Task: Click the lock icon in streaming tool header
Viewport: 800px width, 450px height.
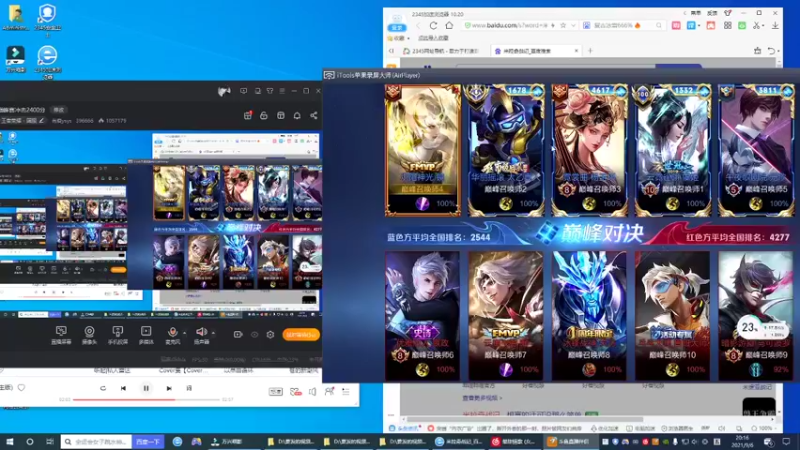Action: (x=264, y=116)
